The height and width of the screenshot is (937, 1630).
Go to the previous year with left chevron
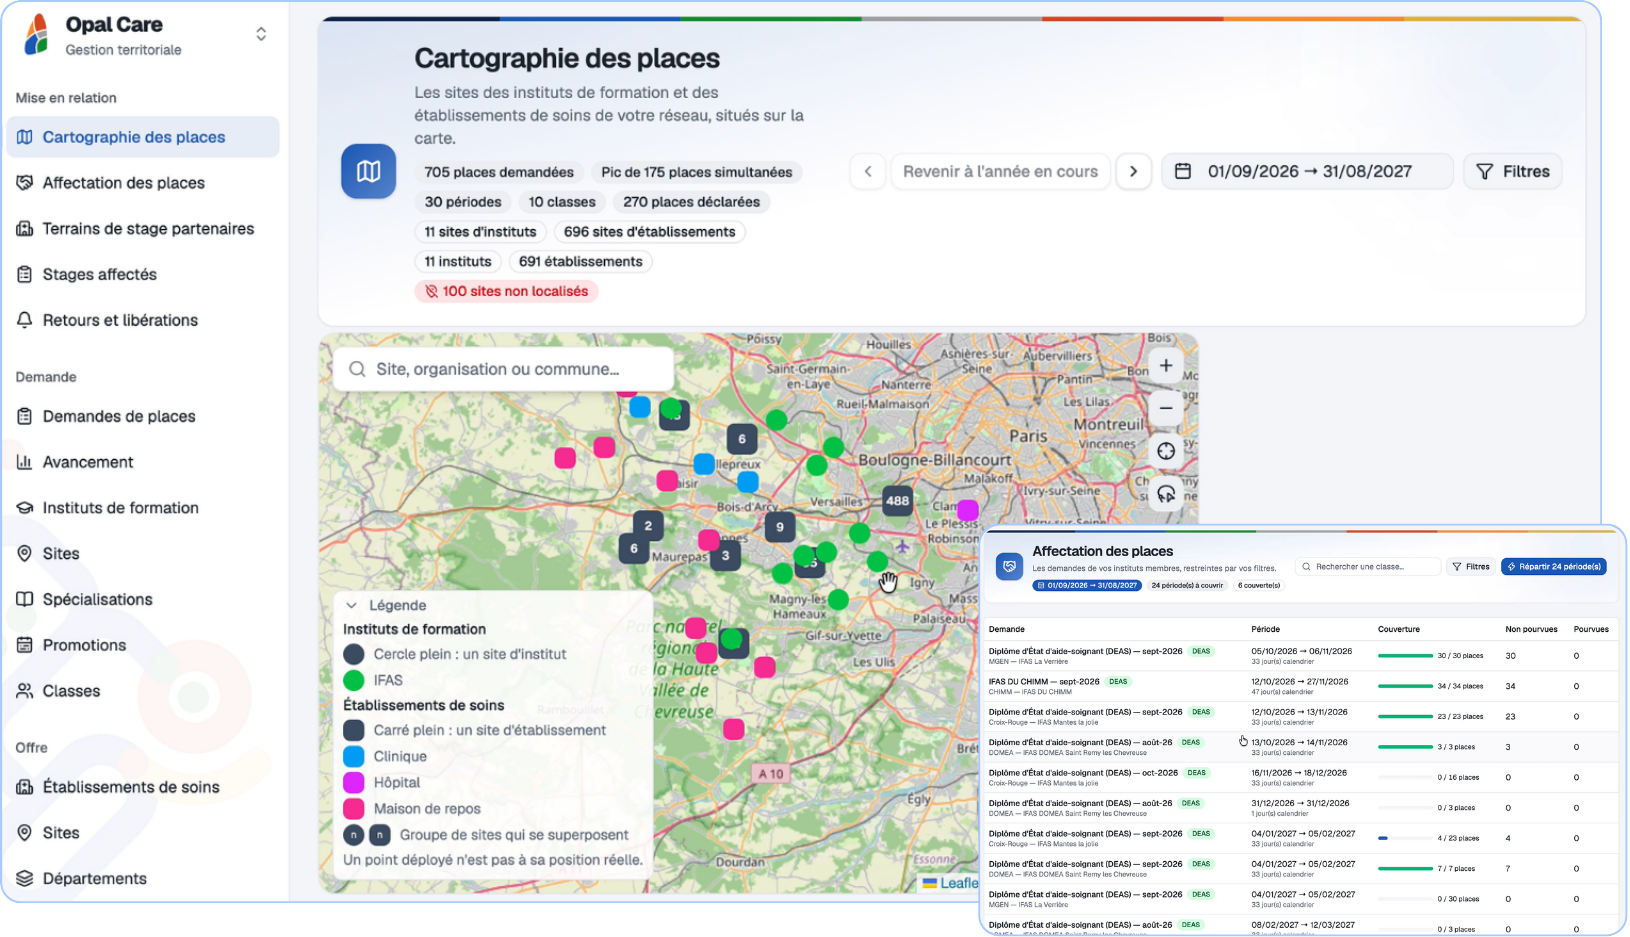868,172
